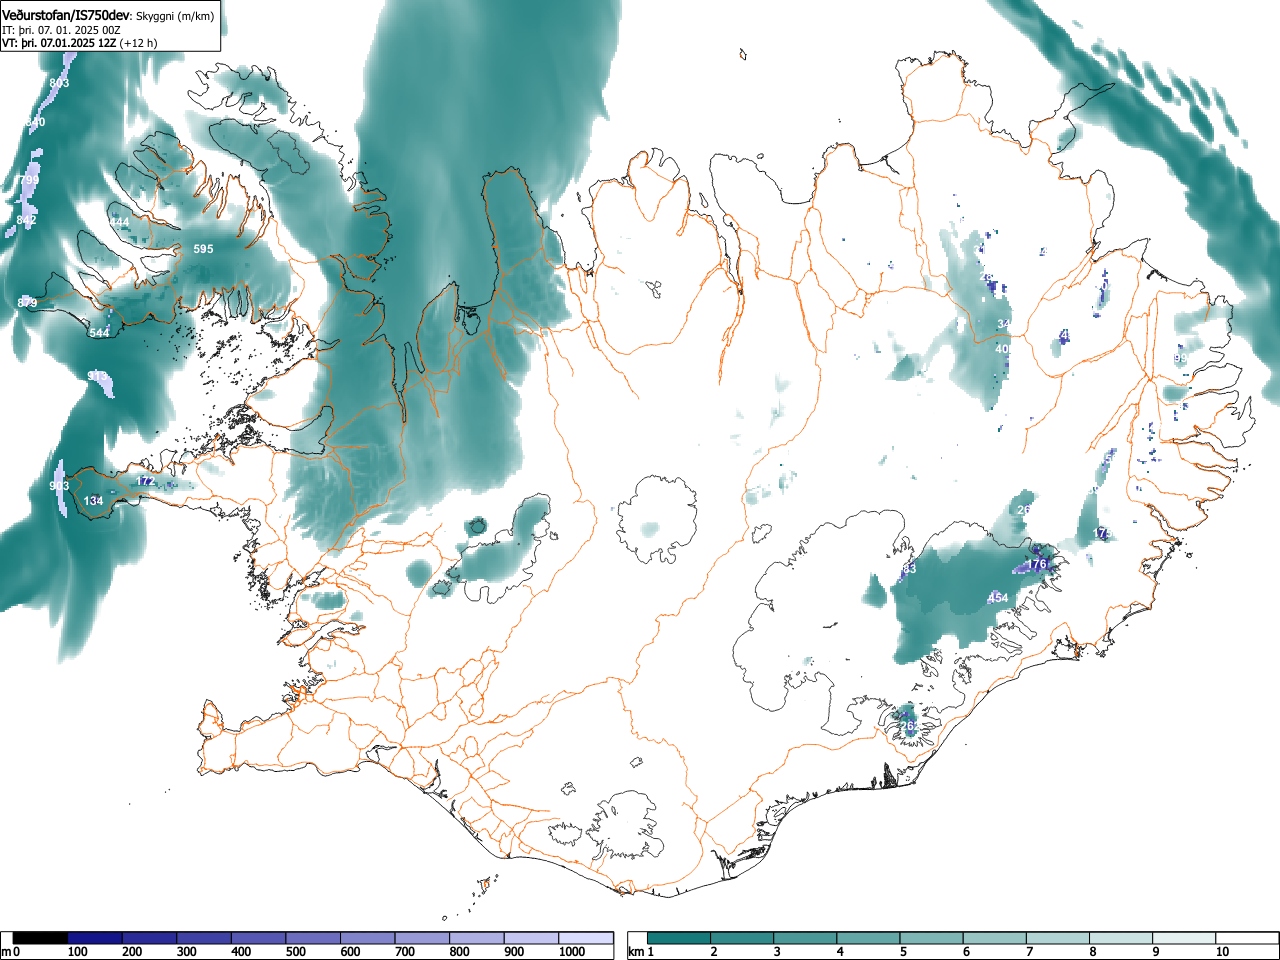Click the 10 tick label on the km scale
1280x960 pixels.
[1222, 952]
